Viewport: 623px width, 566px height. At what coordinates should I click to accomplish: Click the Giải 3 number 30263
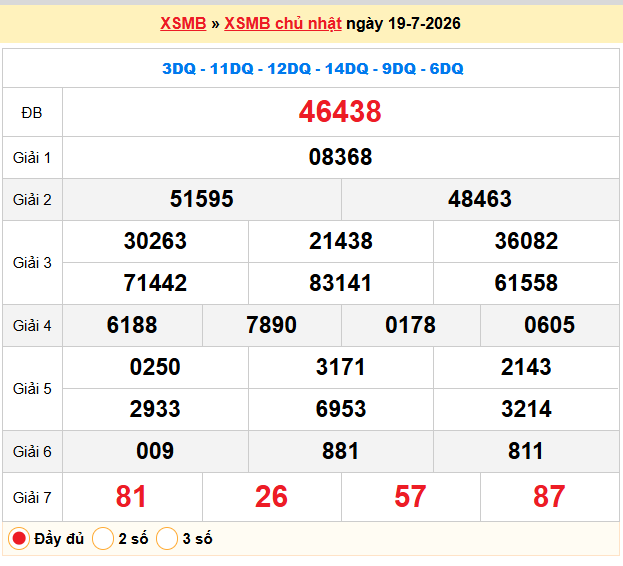point(155,241)
